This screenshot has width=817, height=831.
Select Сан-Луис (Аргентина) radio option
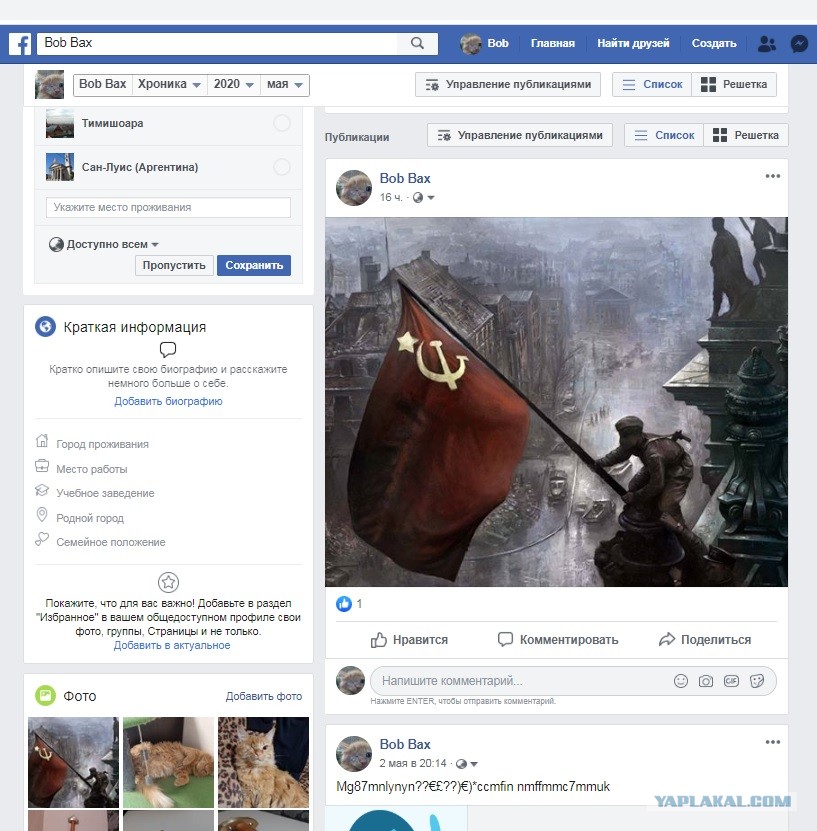tap(282, 167)
